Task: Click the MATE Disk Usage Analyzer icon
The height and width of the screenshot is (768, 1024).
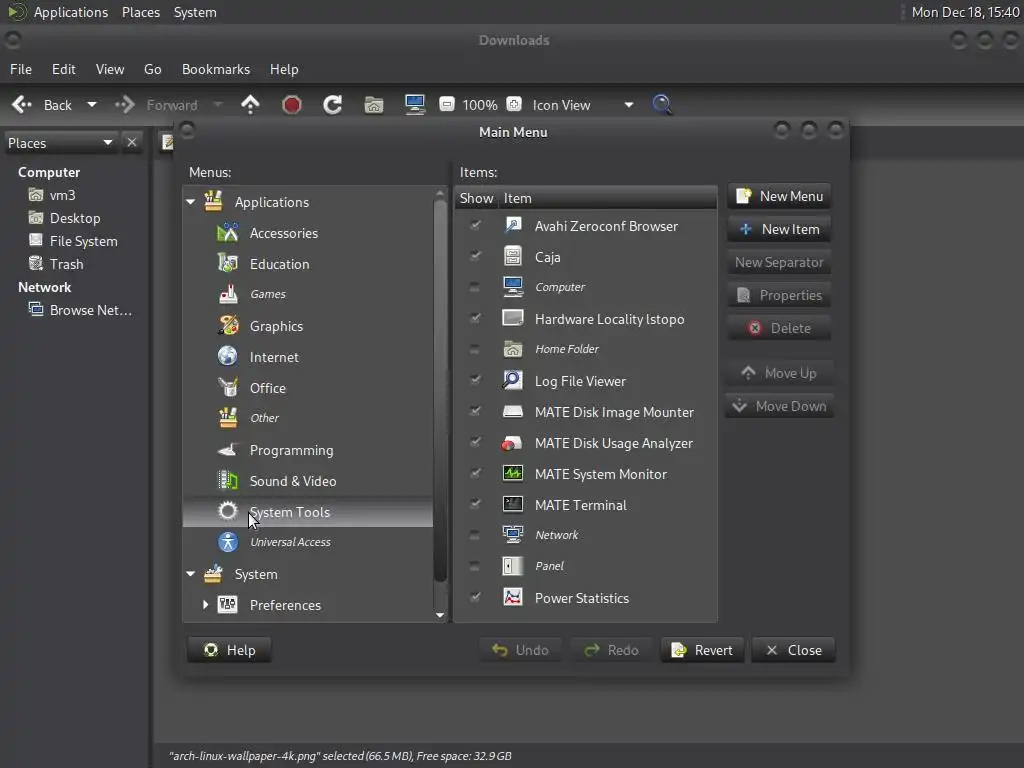Action: pyautogui.click(x=513, y=443)
